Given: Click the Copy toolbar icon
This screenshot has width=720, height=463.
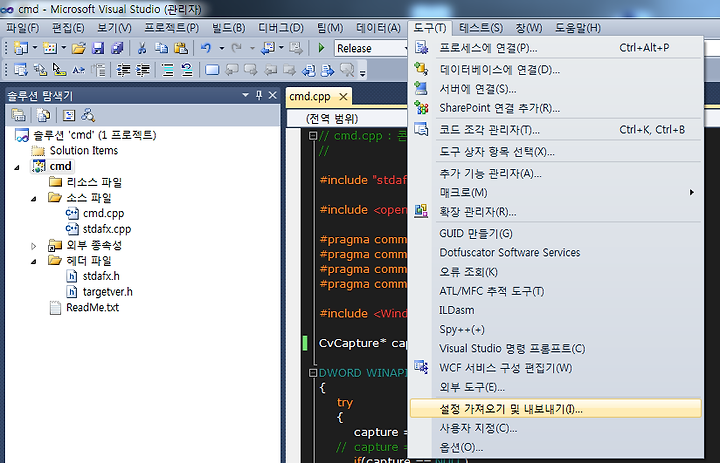Looking at the screenshot, I should point(161,48).
